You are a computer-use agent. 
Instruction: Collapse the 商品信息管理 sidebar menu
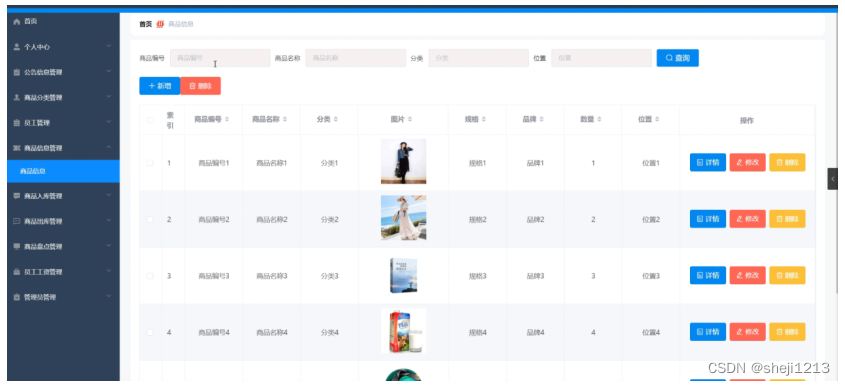point(64,148)
